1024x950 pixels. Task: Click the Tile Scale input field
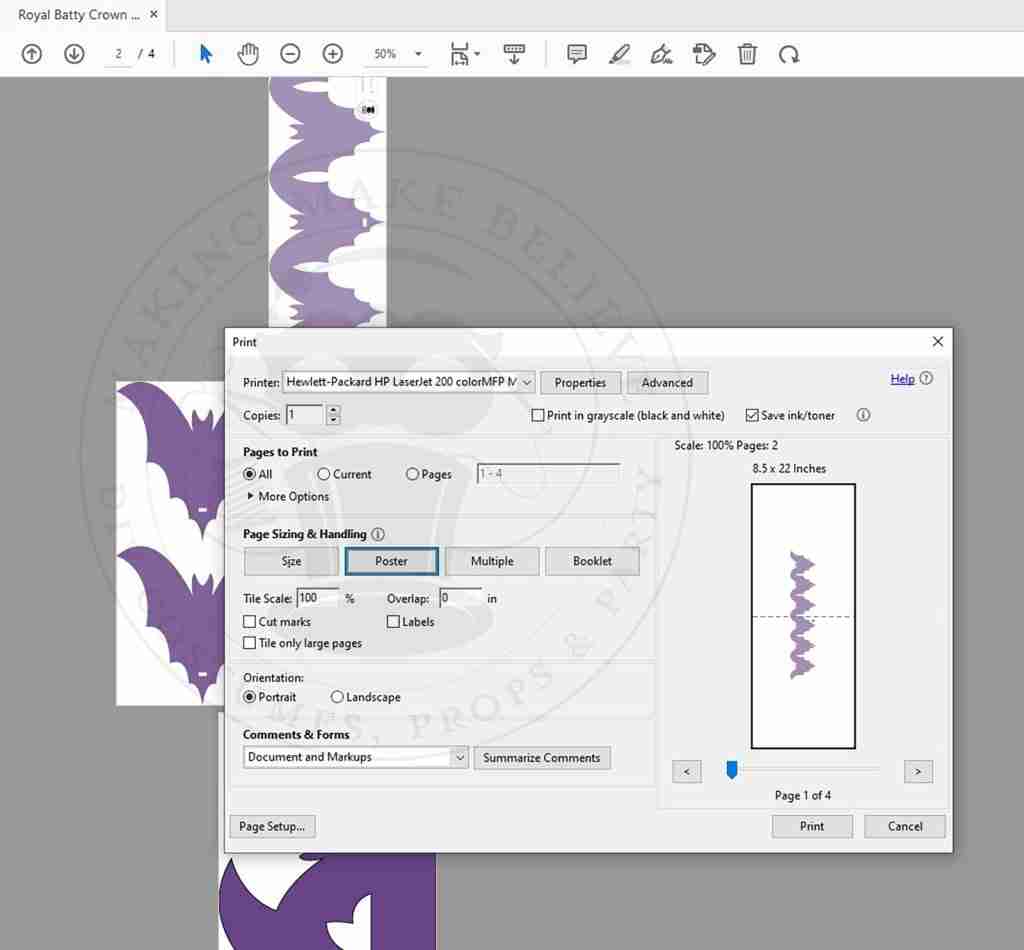(x=318, y=598)
